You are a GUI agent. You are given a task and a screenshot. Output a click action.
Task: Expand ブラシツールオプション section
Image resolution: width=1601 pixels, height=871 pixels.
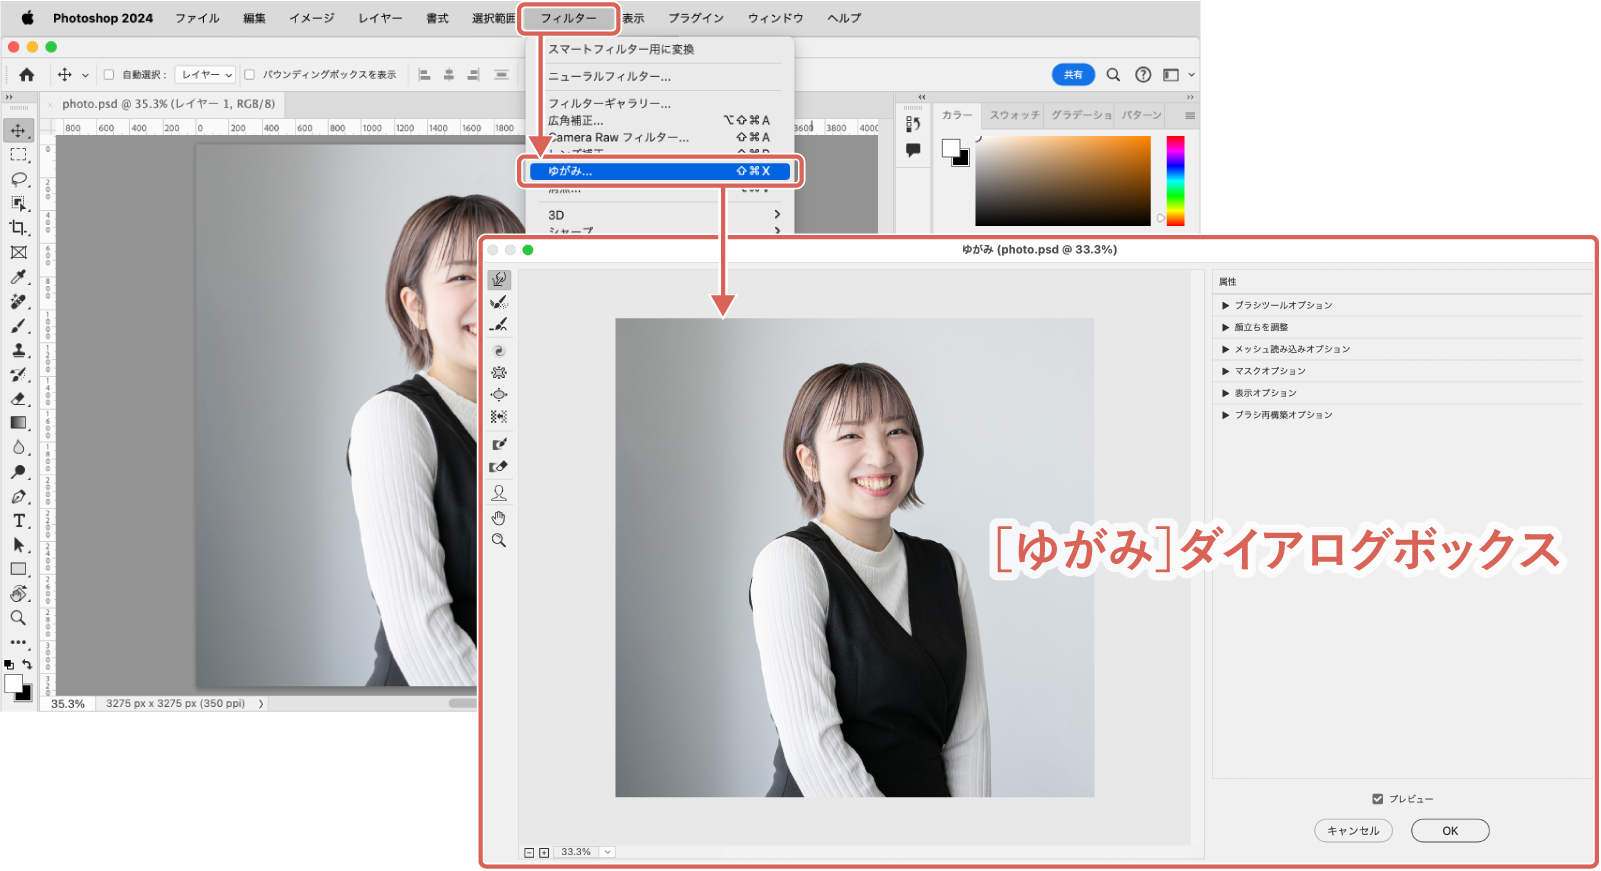coord(1226,305)
